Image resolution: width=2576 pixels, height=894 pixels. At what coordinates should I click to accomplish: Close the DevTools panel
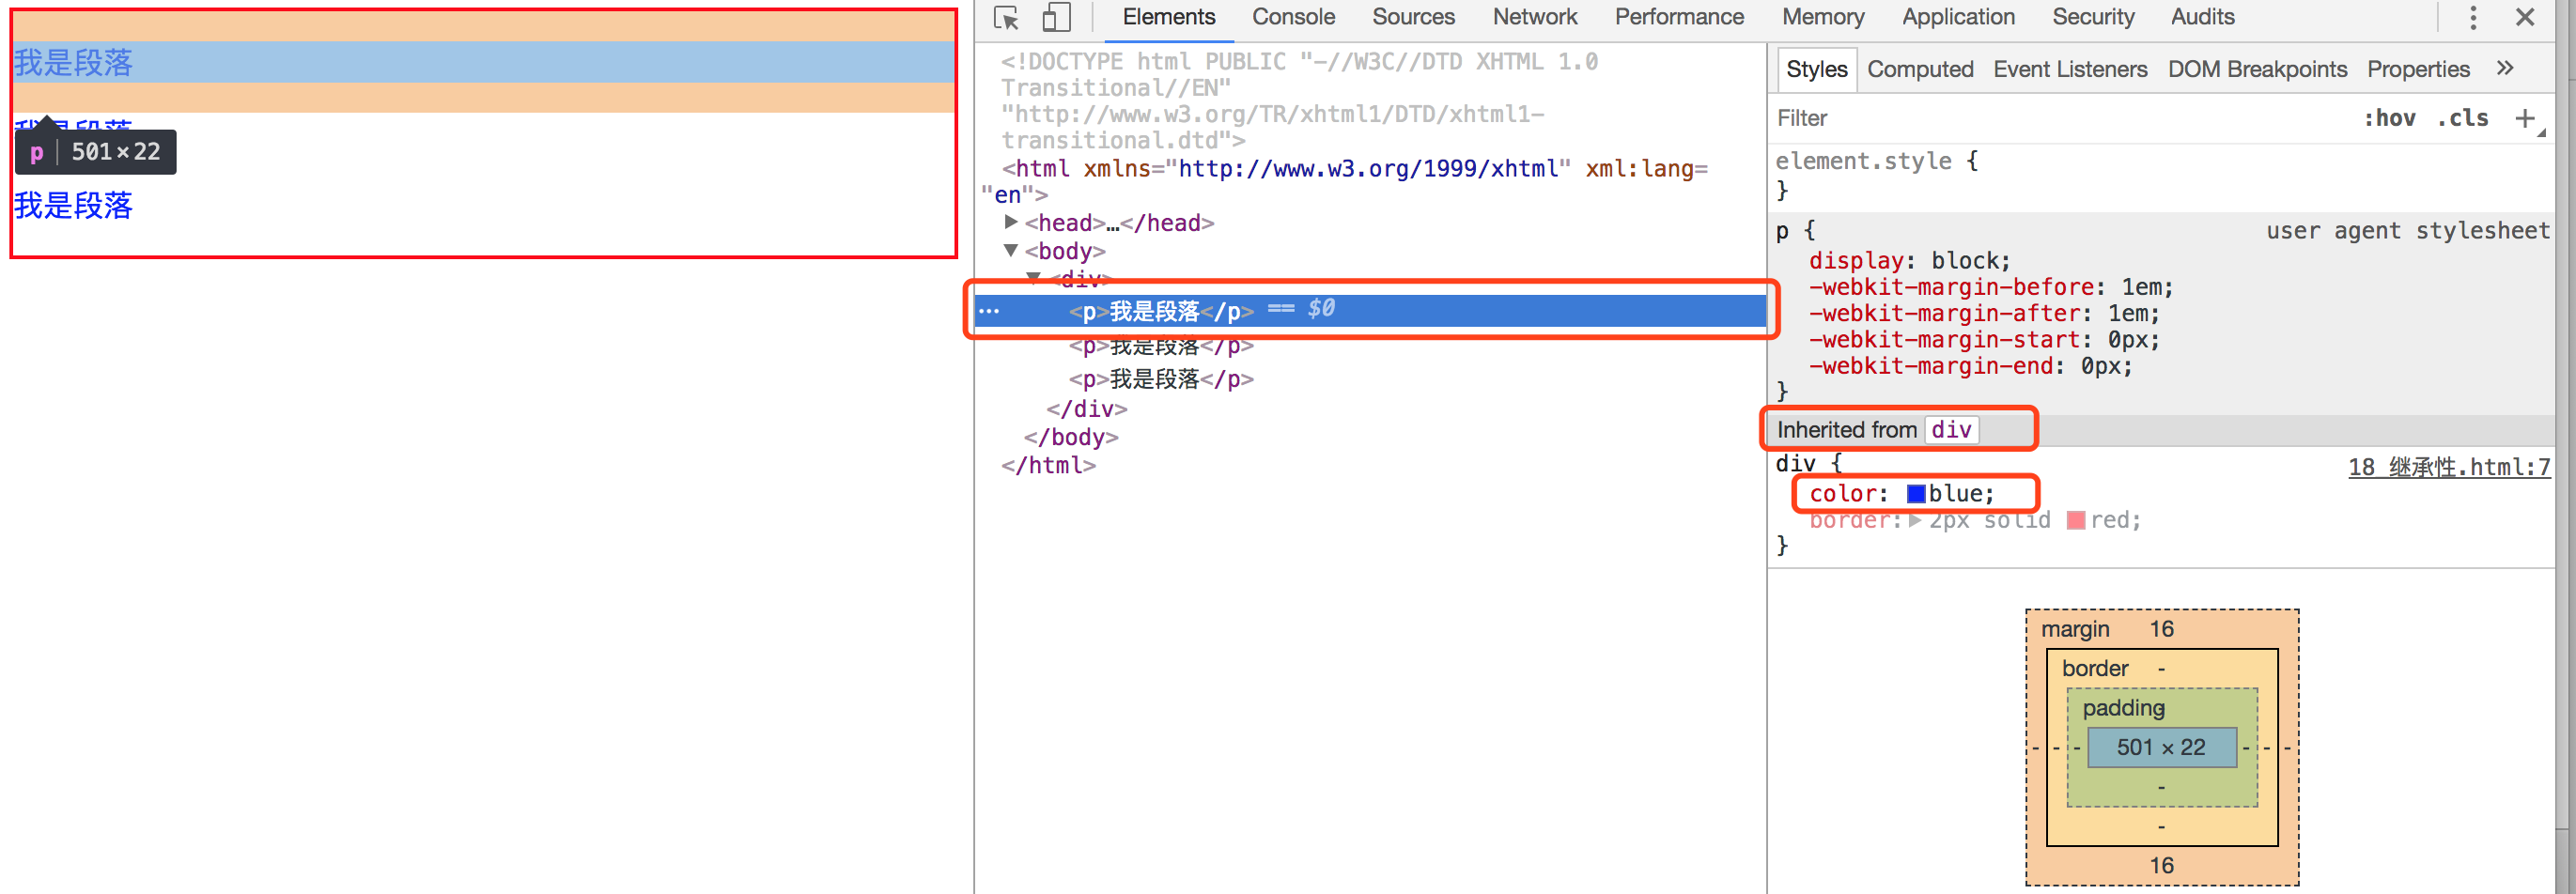[x=2525, y=17]
